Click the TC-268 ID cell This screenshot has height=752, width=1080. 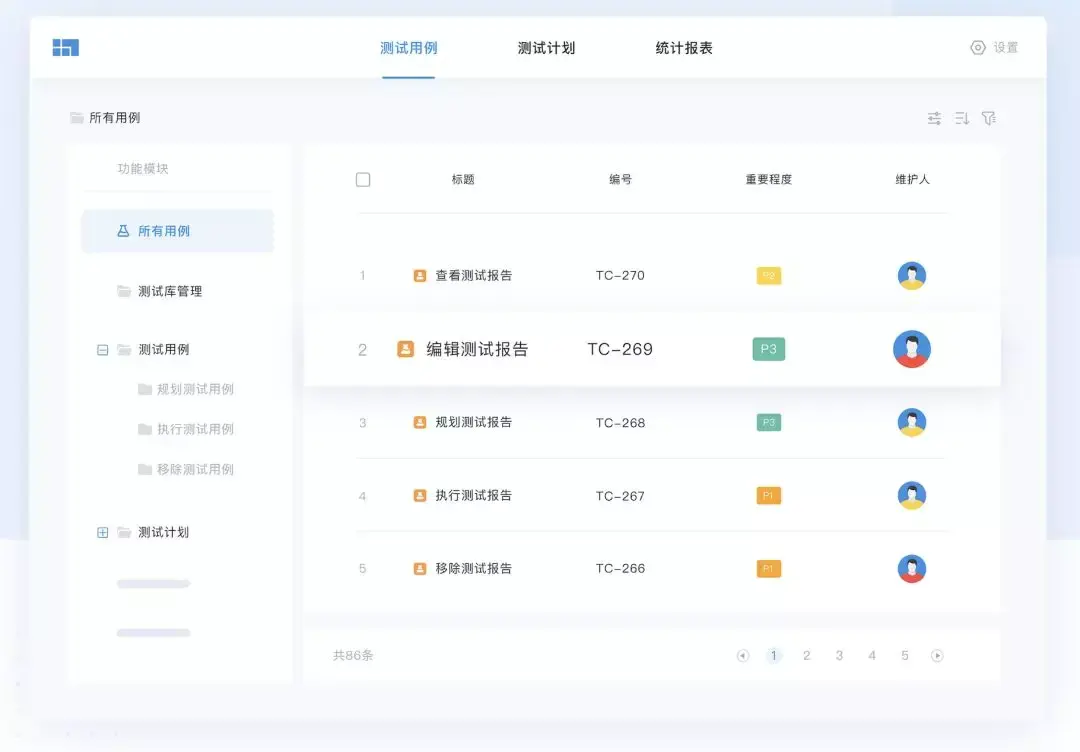point(620,423)
